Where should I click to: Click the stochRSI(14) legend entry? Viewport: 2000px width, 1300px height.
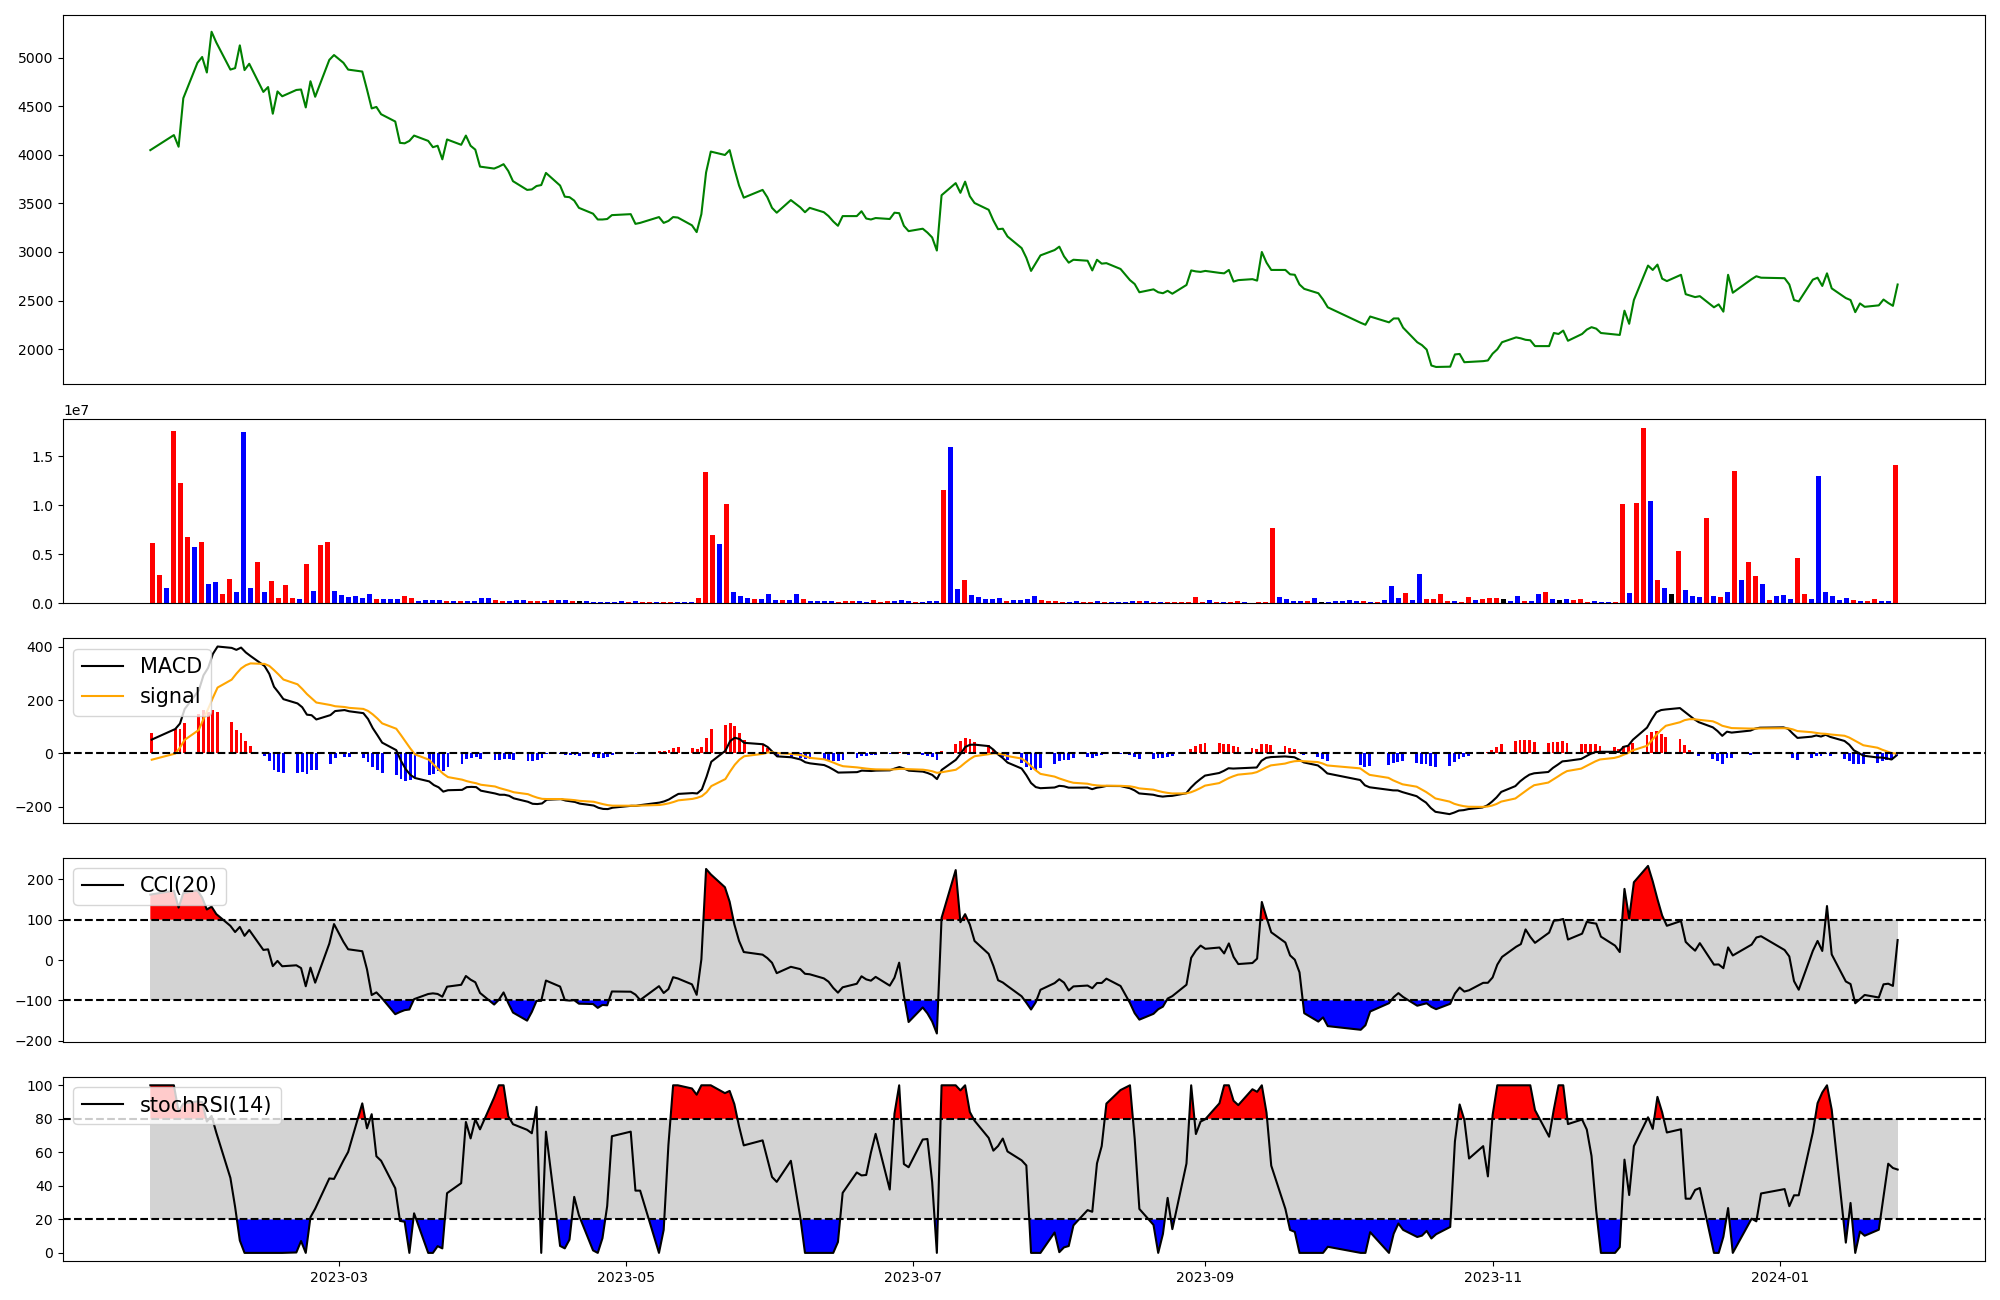click(x=205, y=1105)
